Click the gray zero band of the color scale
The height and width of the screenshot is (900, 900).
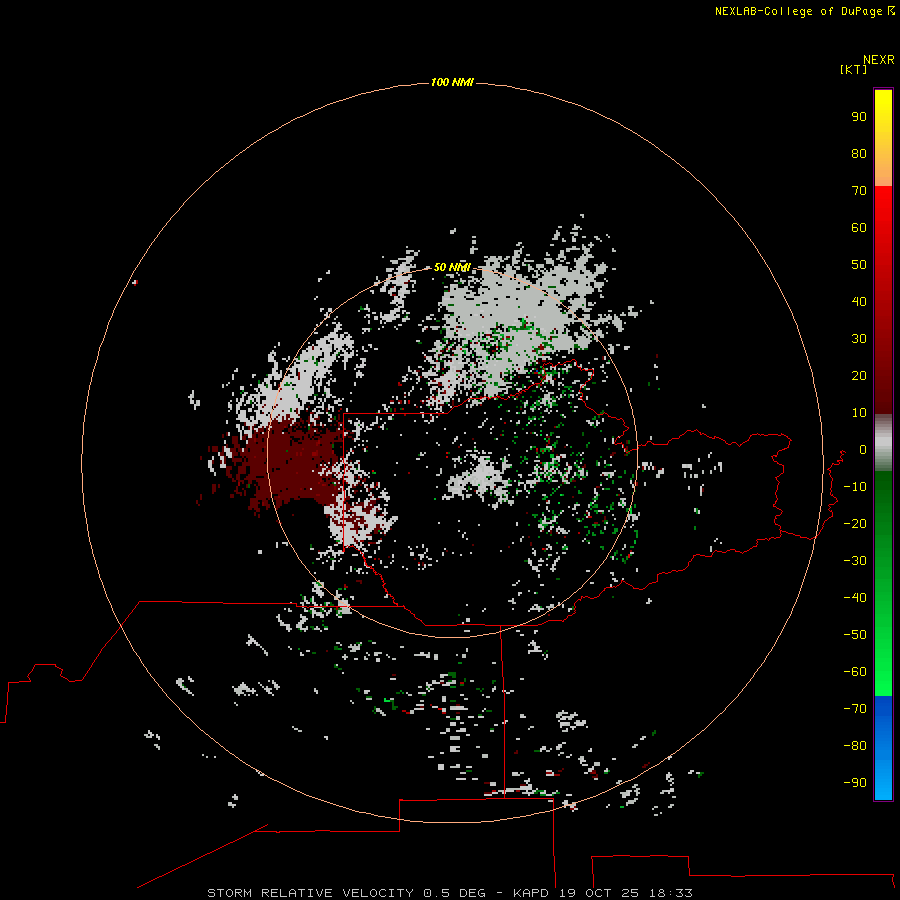coord(883,443)
